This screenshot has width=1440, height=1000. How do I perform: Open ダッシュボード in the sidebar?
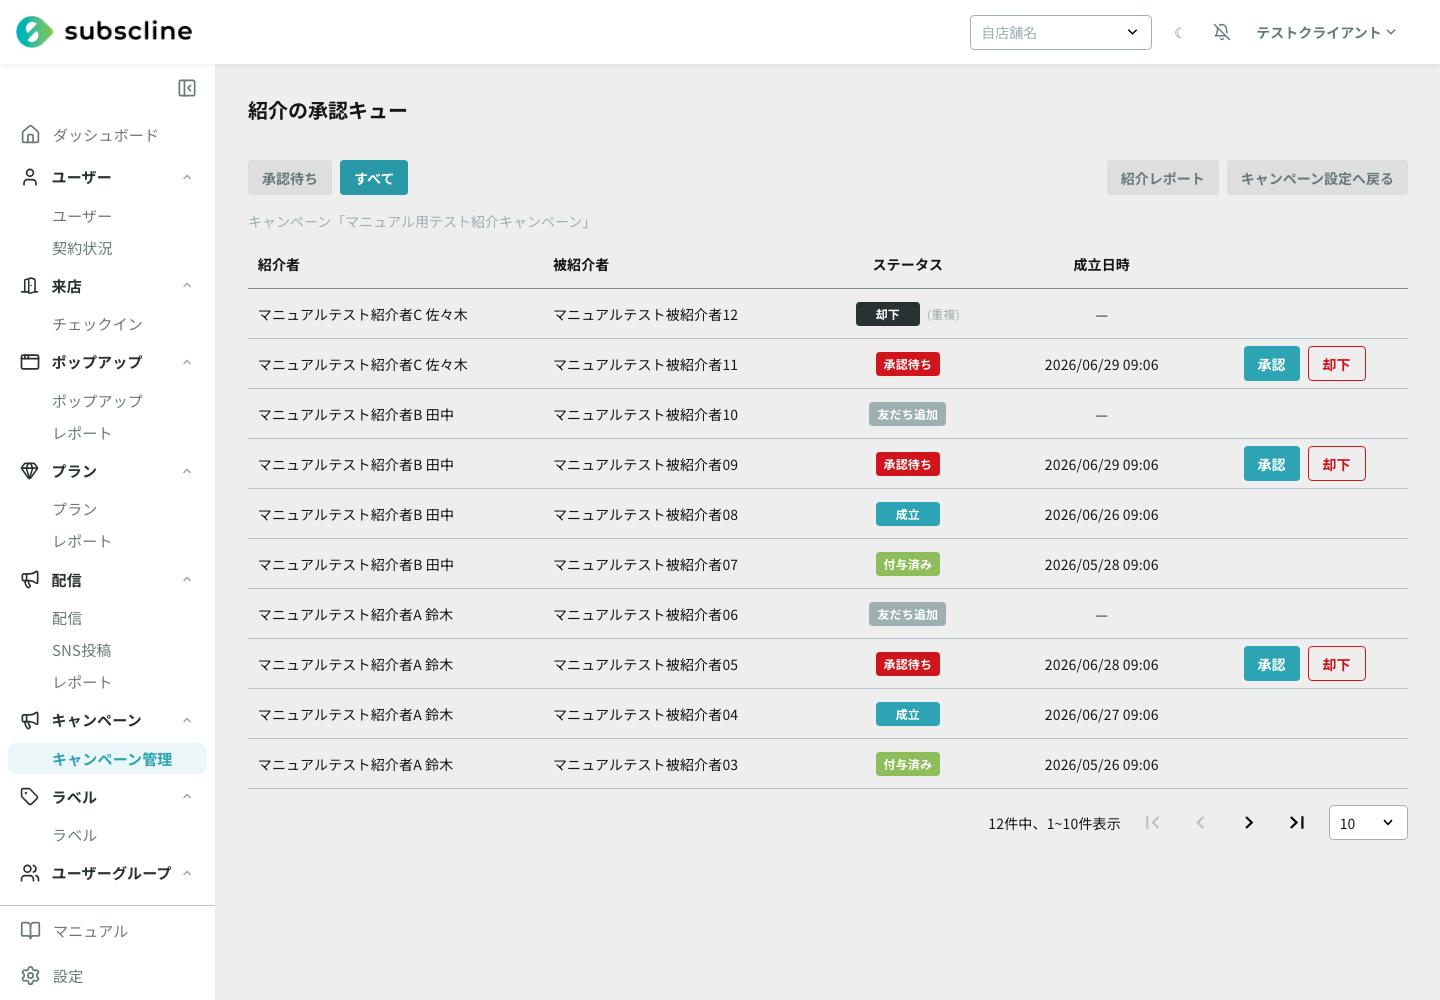pyautogui.click(x=107, y=135)
